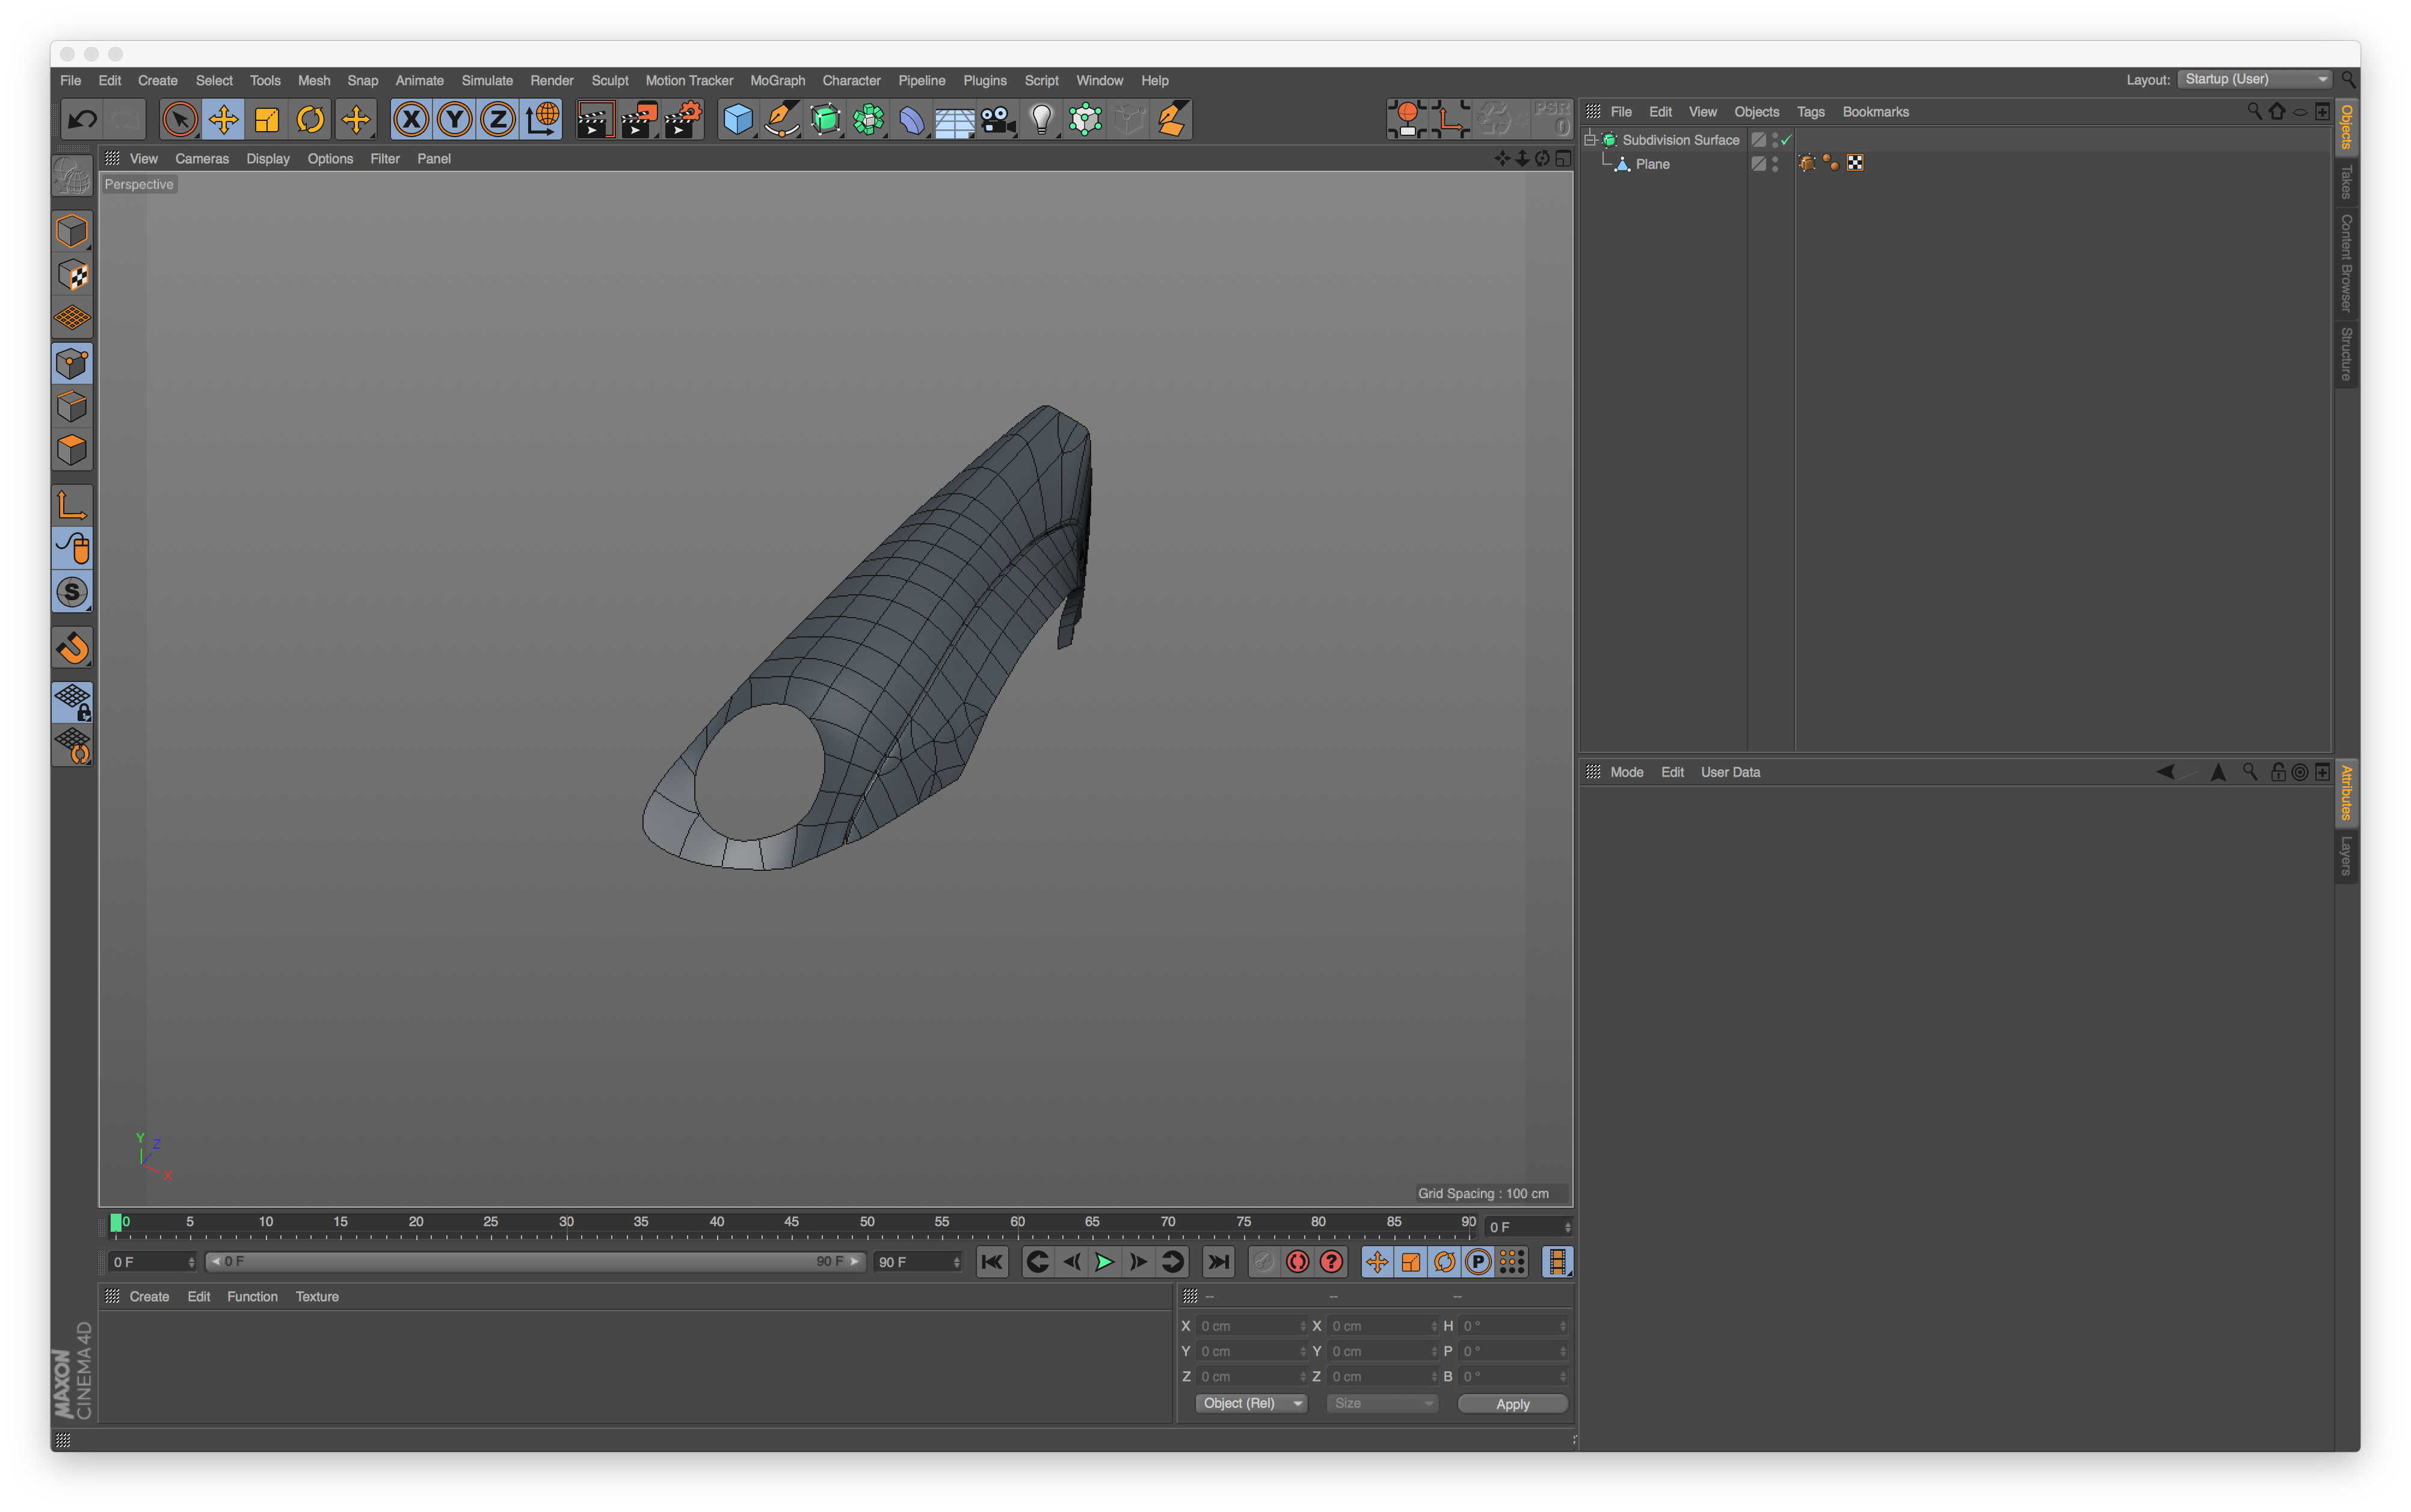Click the Floor environment icon

click(x=955, y=120)
